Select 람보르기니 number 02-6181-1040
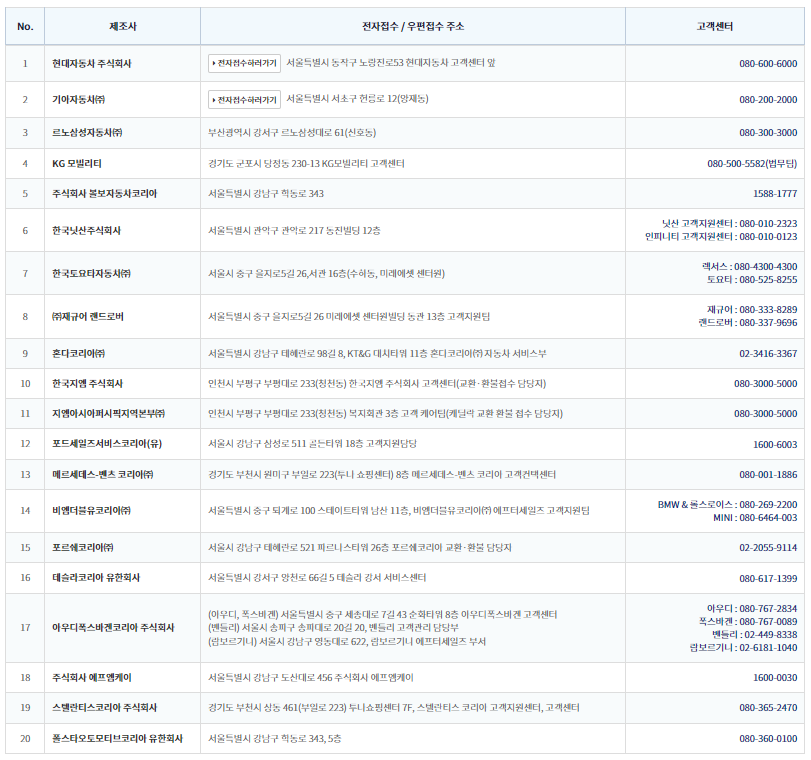Viewport: 811px width, 760px height. (x=768, y=647)
